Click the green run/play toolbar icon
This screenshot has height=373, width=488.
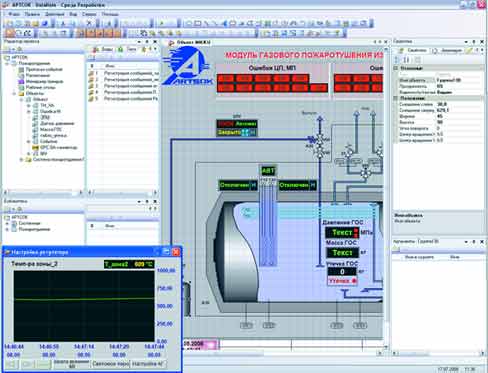pyautogui.click(x=162, y=23)
